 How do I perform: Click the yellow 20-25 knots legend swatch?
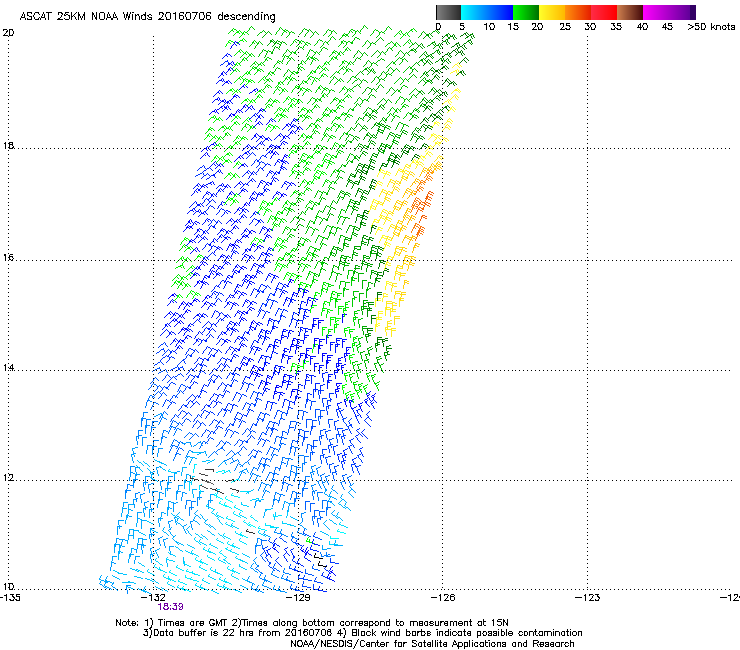click(x=552, y=12)
